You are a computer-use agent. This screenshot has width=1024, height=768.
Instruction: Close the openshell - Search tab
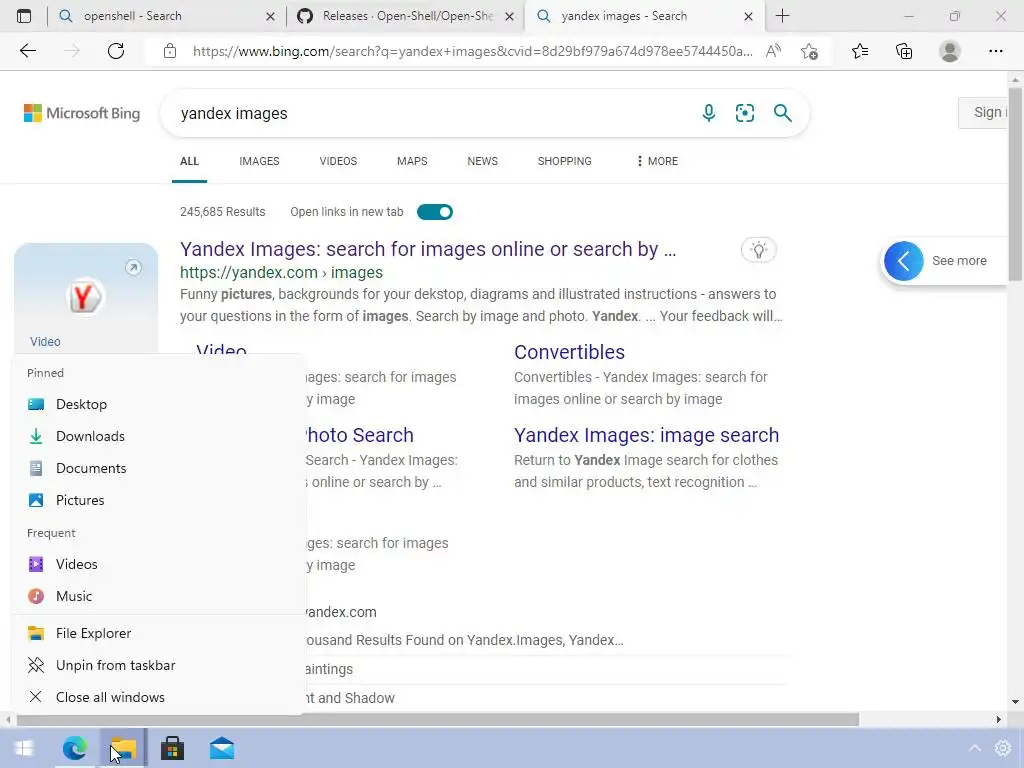coord(270,16)
